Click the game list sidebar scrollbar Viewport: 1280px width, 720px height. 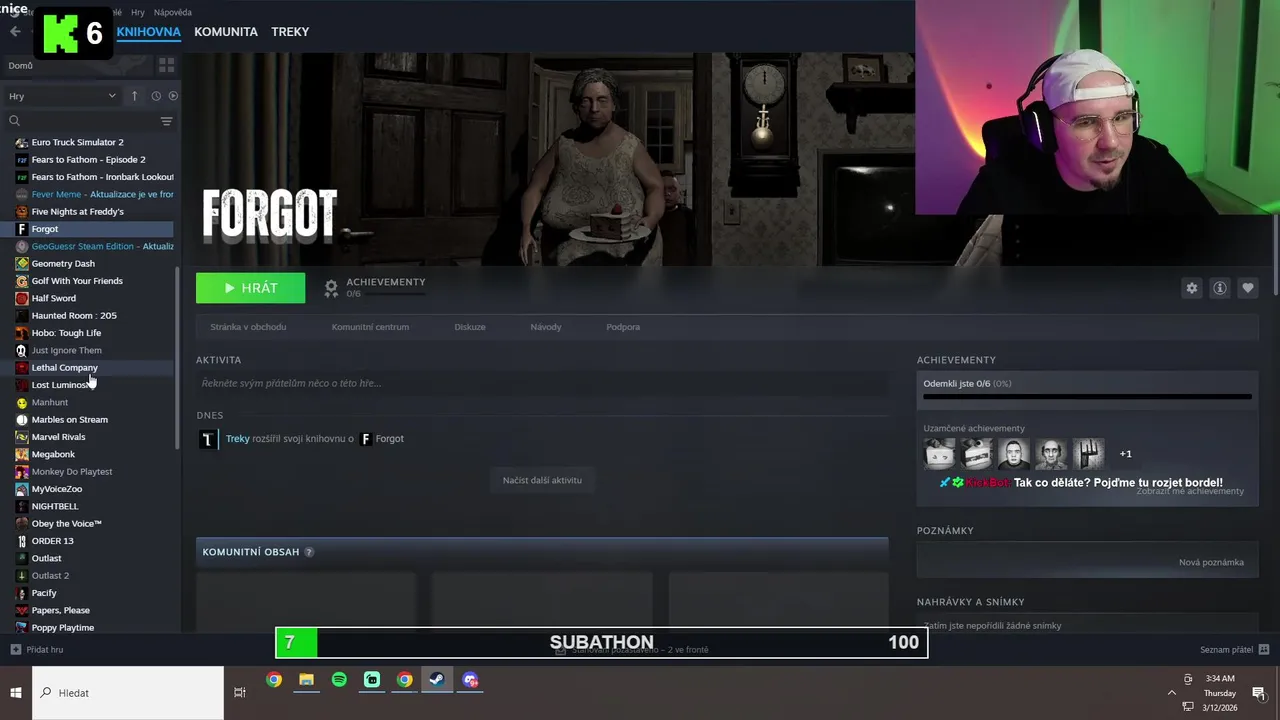(x=177, y=358)
